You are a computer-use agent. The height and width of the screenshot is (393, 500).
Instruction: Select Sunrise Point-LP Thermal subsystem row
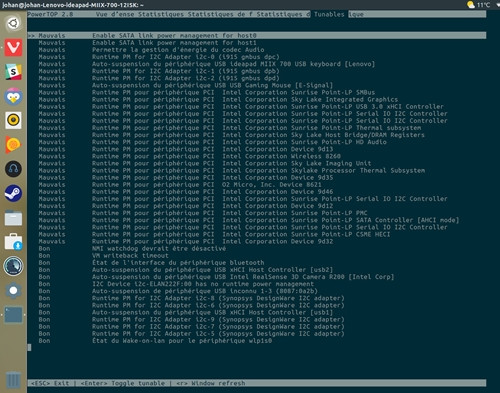[257, 128]
